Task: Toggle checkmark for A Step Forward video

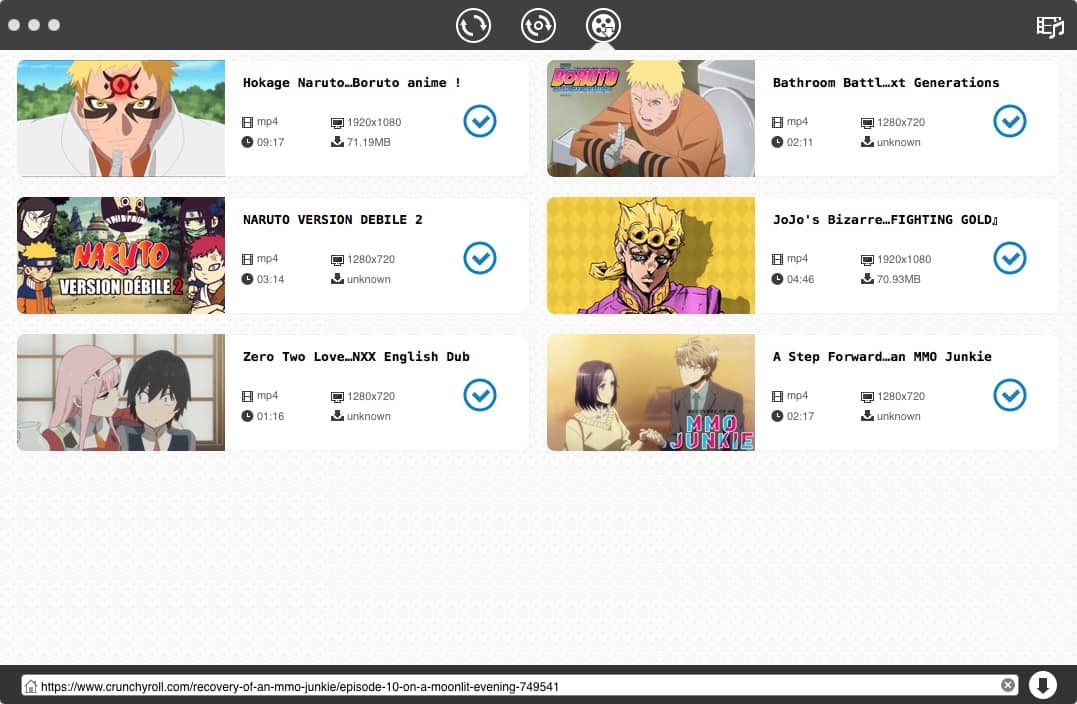Action: (1010, 395)
